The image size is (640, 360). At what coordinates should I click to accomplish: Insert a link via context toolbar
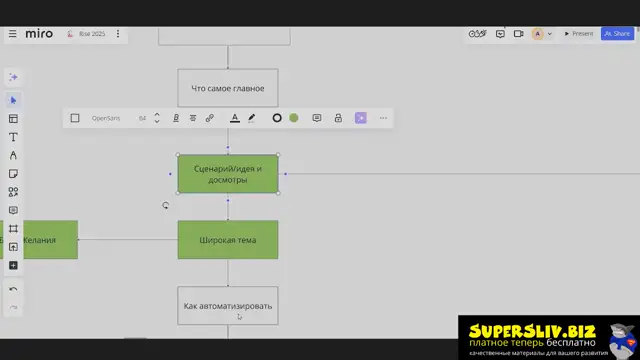coord(210,118)
